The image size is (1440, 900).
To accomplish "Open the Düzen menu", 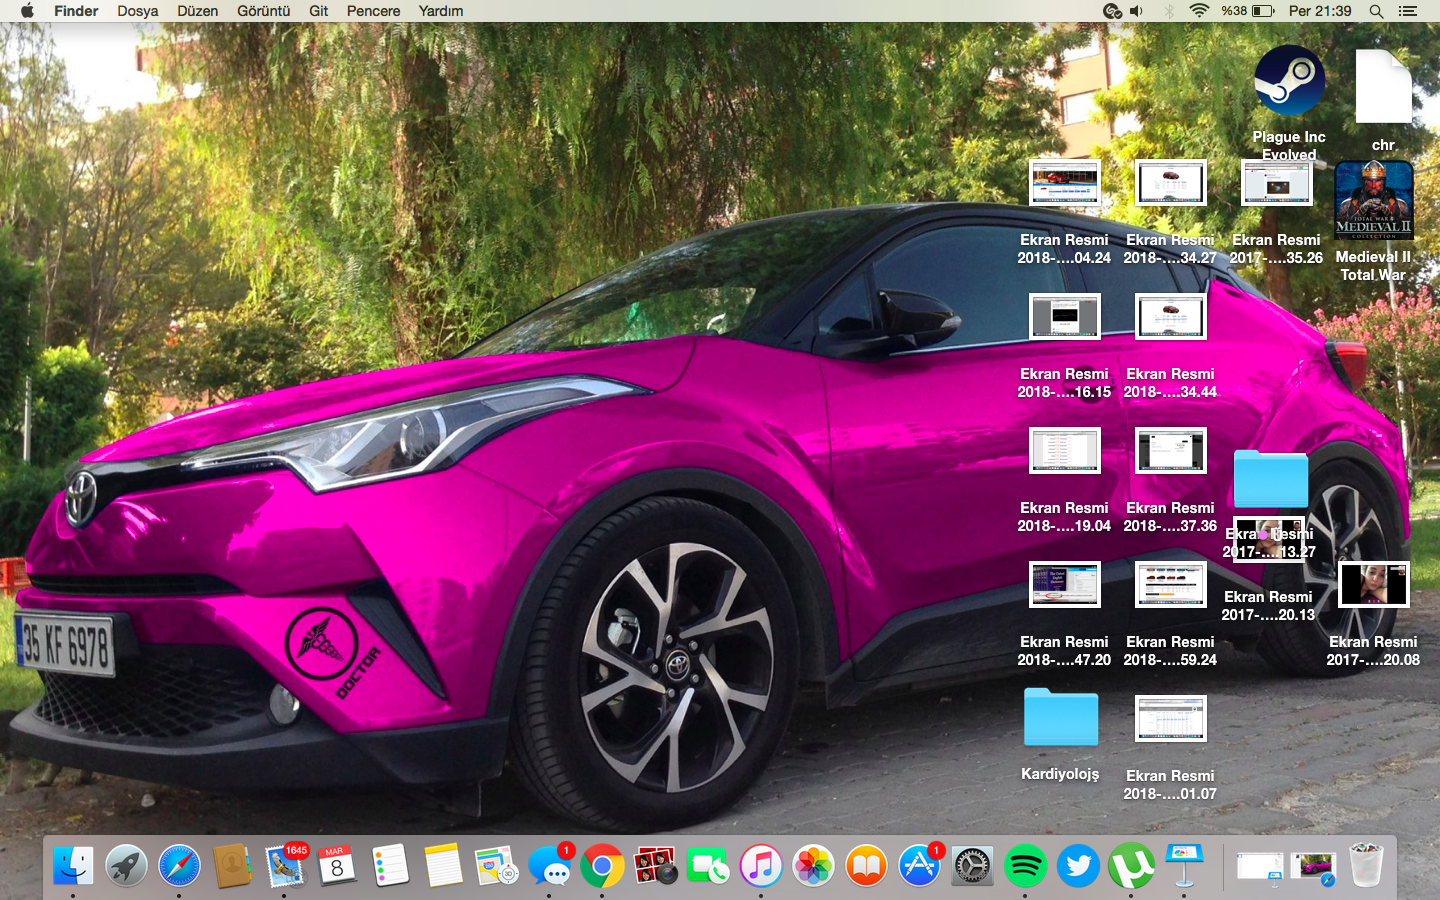I will [x=197, y=11].
